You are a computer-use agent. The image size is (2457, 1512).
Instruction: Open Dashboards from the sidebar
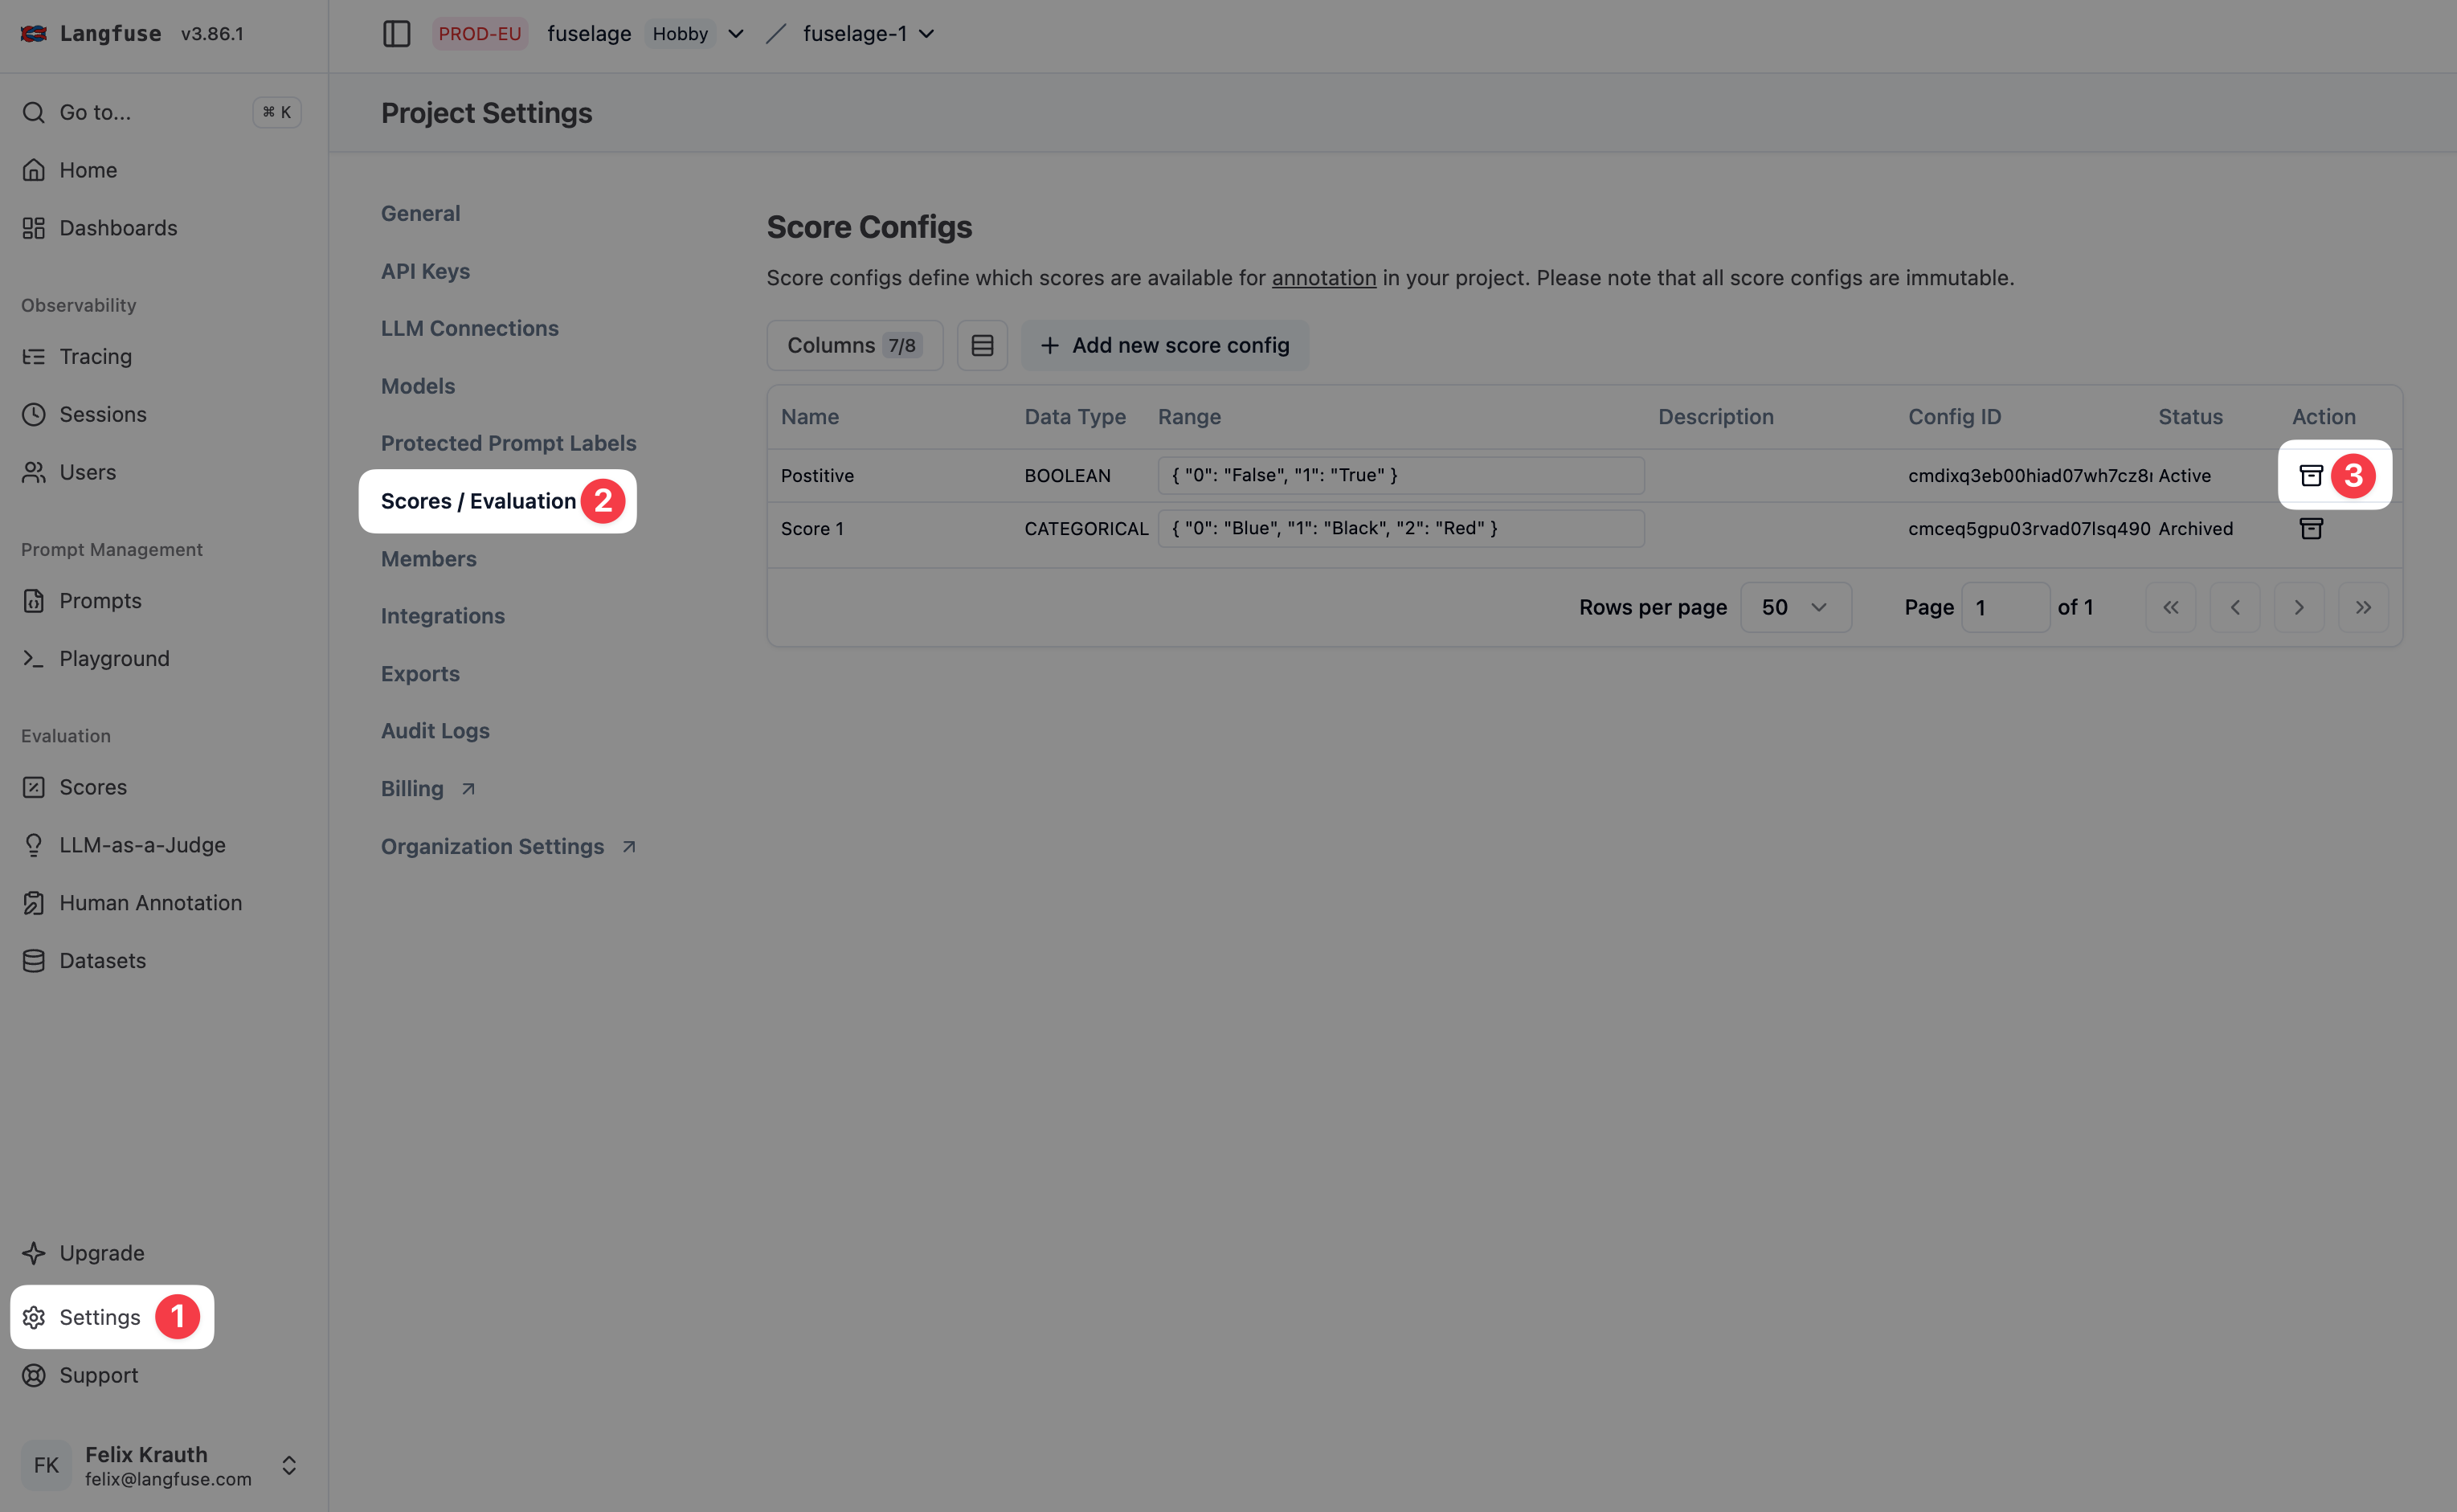tap(118, 227)
